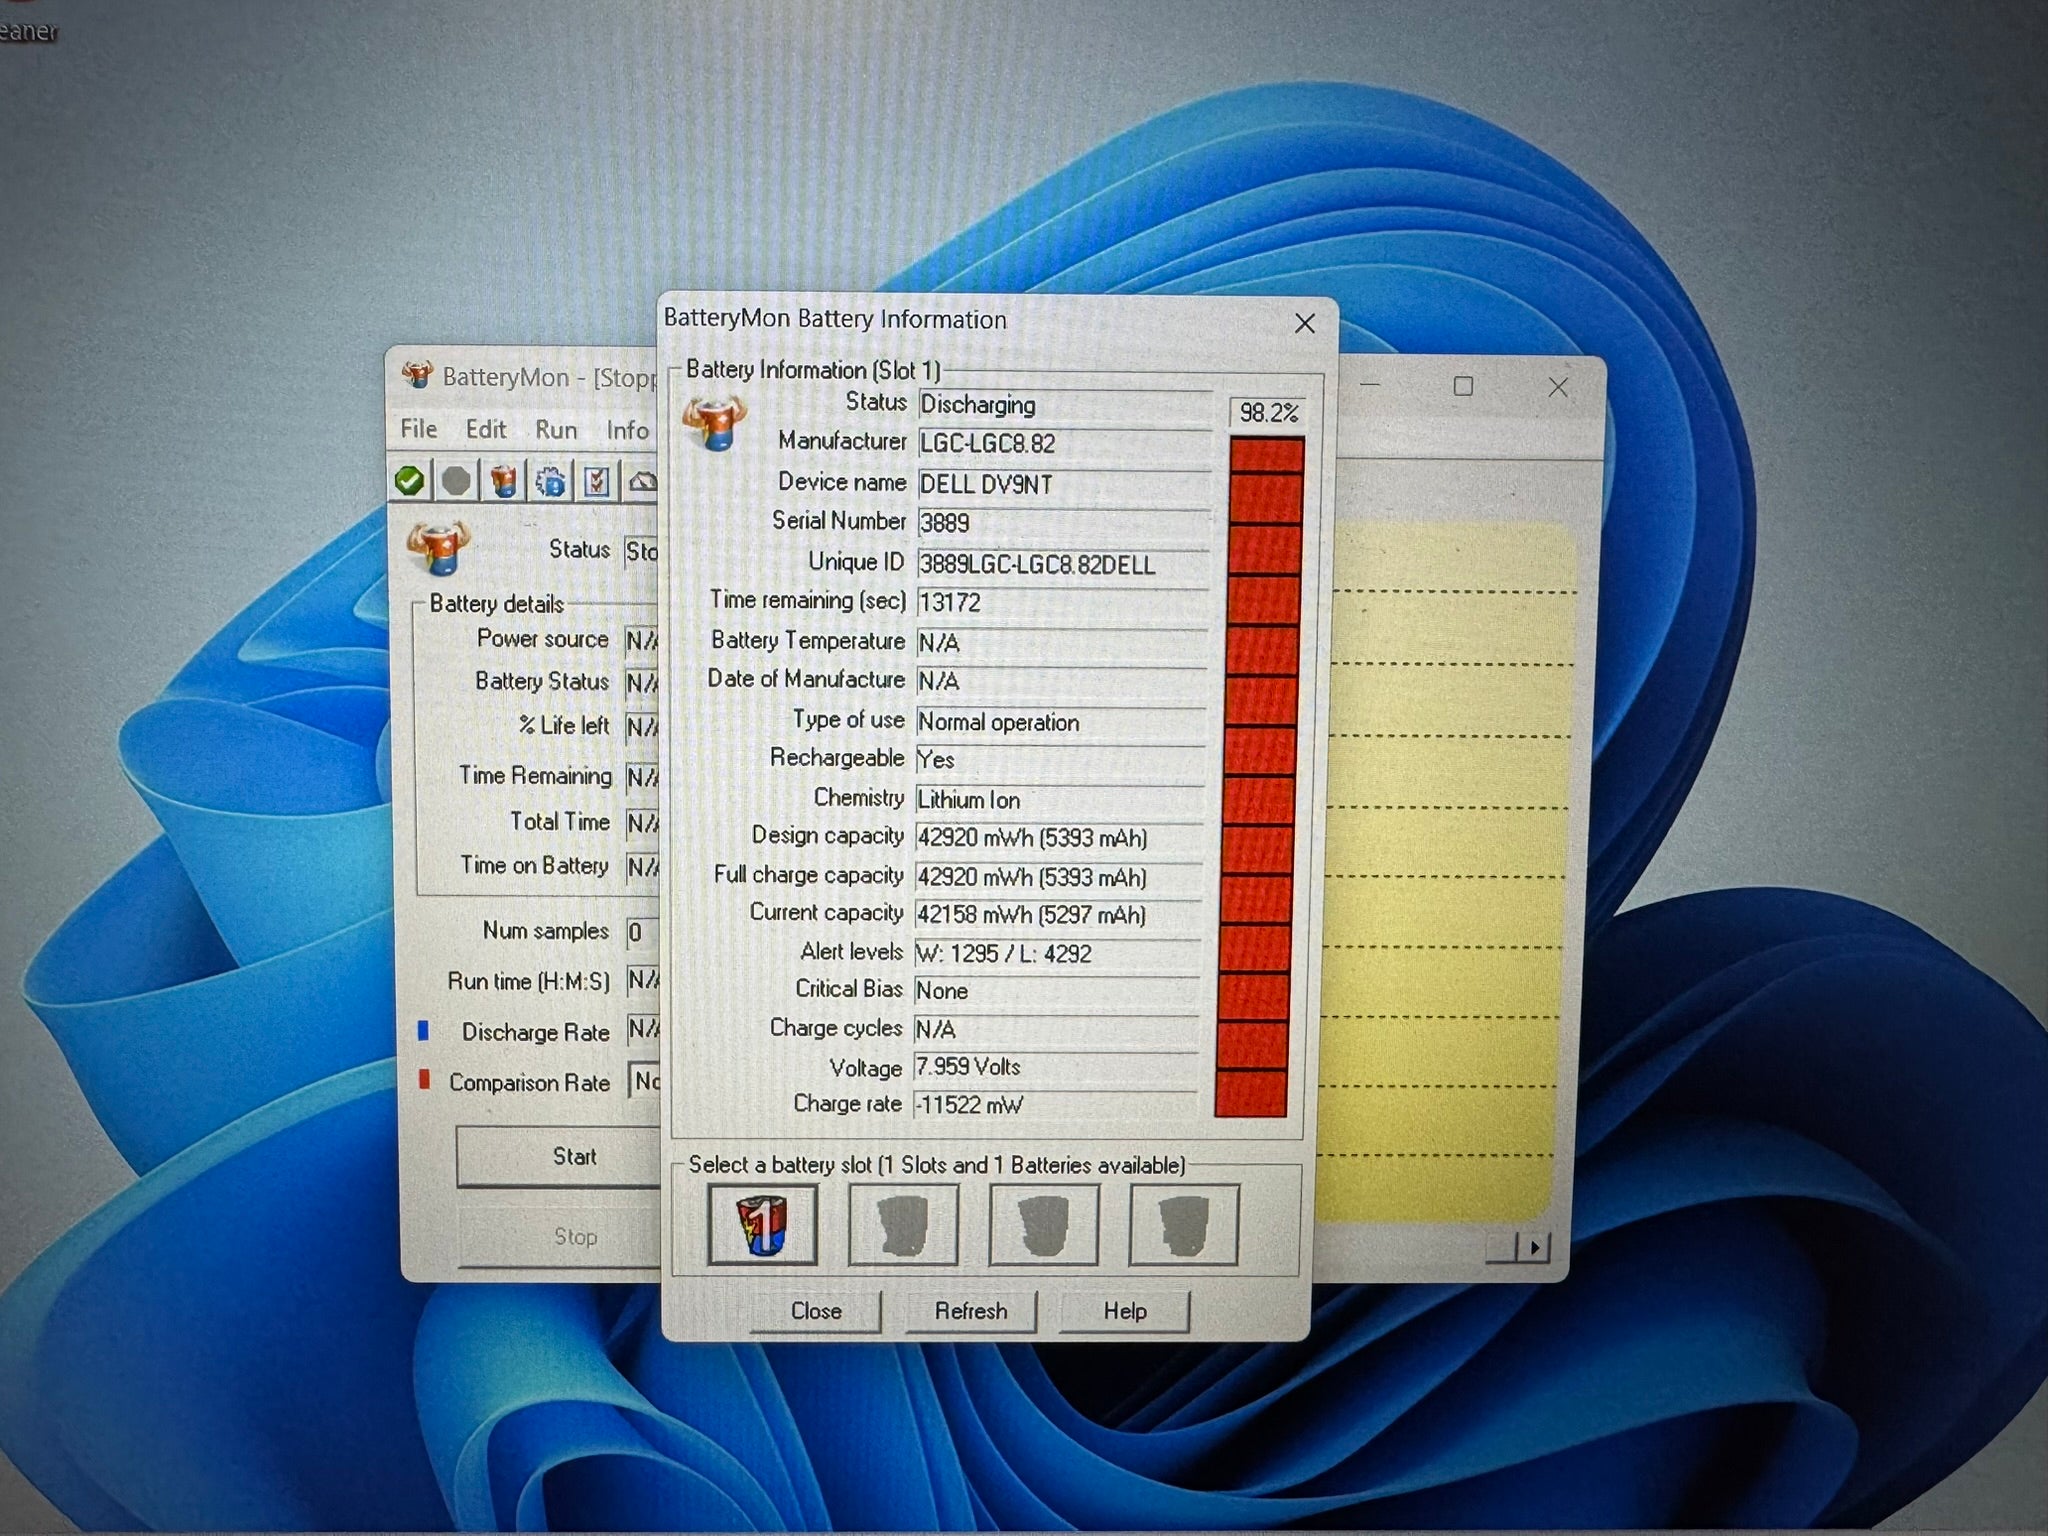Click the red Comparison Rate color marker
The width and height of the screenshot is (2048, 1536).
pyautogui.click(x=424, y=1080)
